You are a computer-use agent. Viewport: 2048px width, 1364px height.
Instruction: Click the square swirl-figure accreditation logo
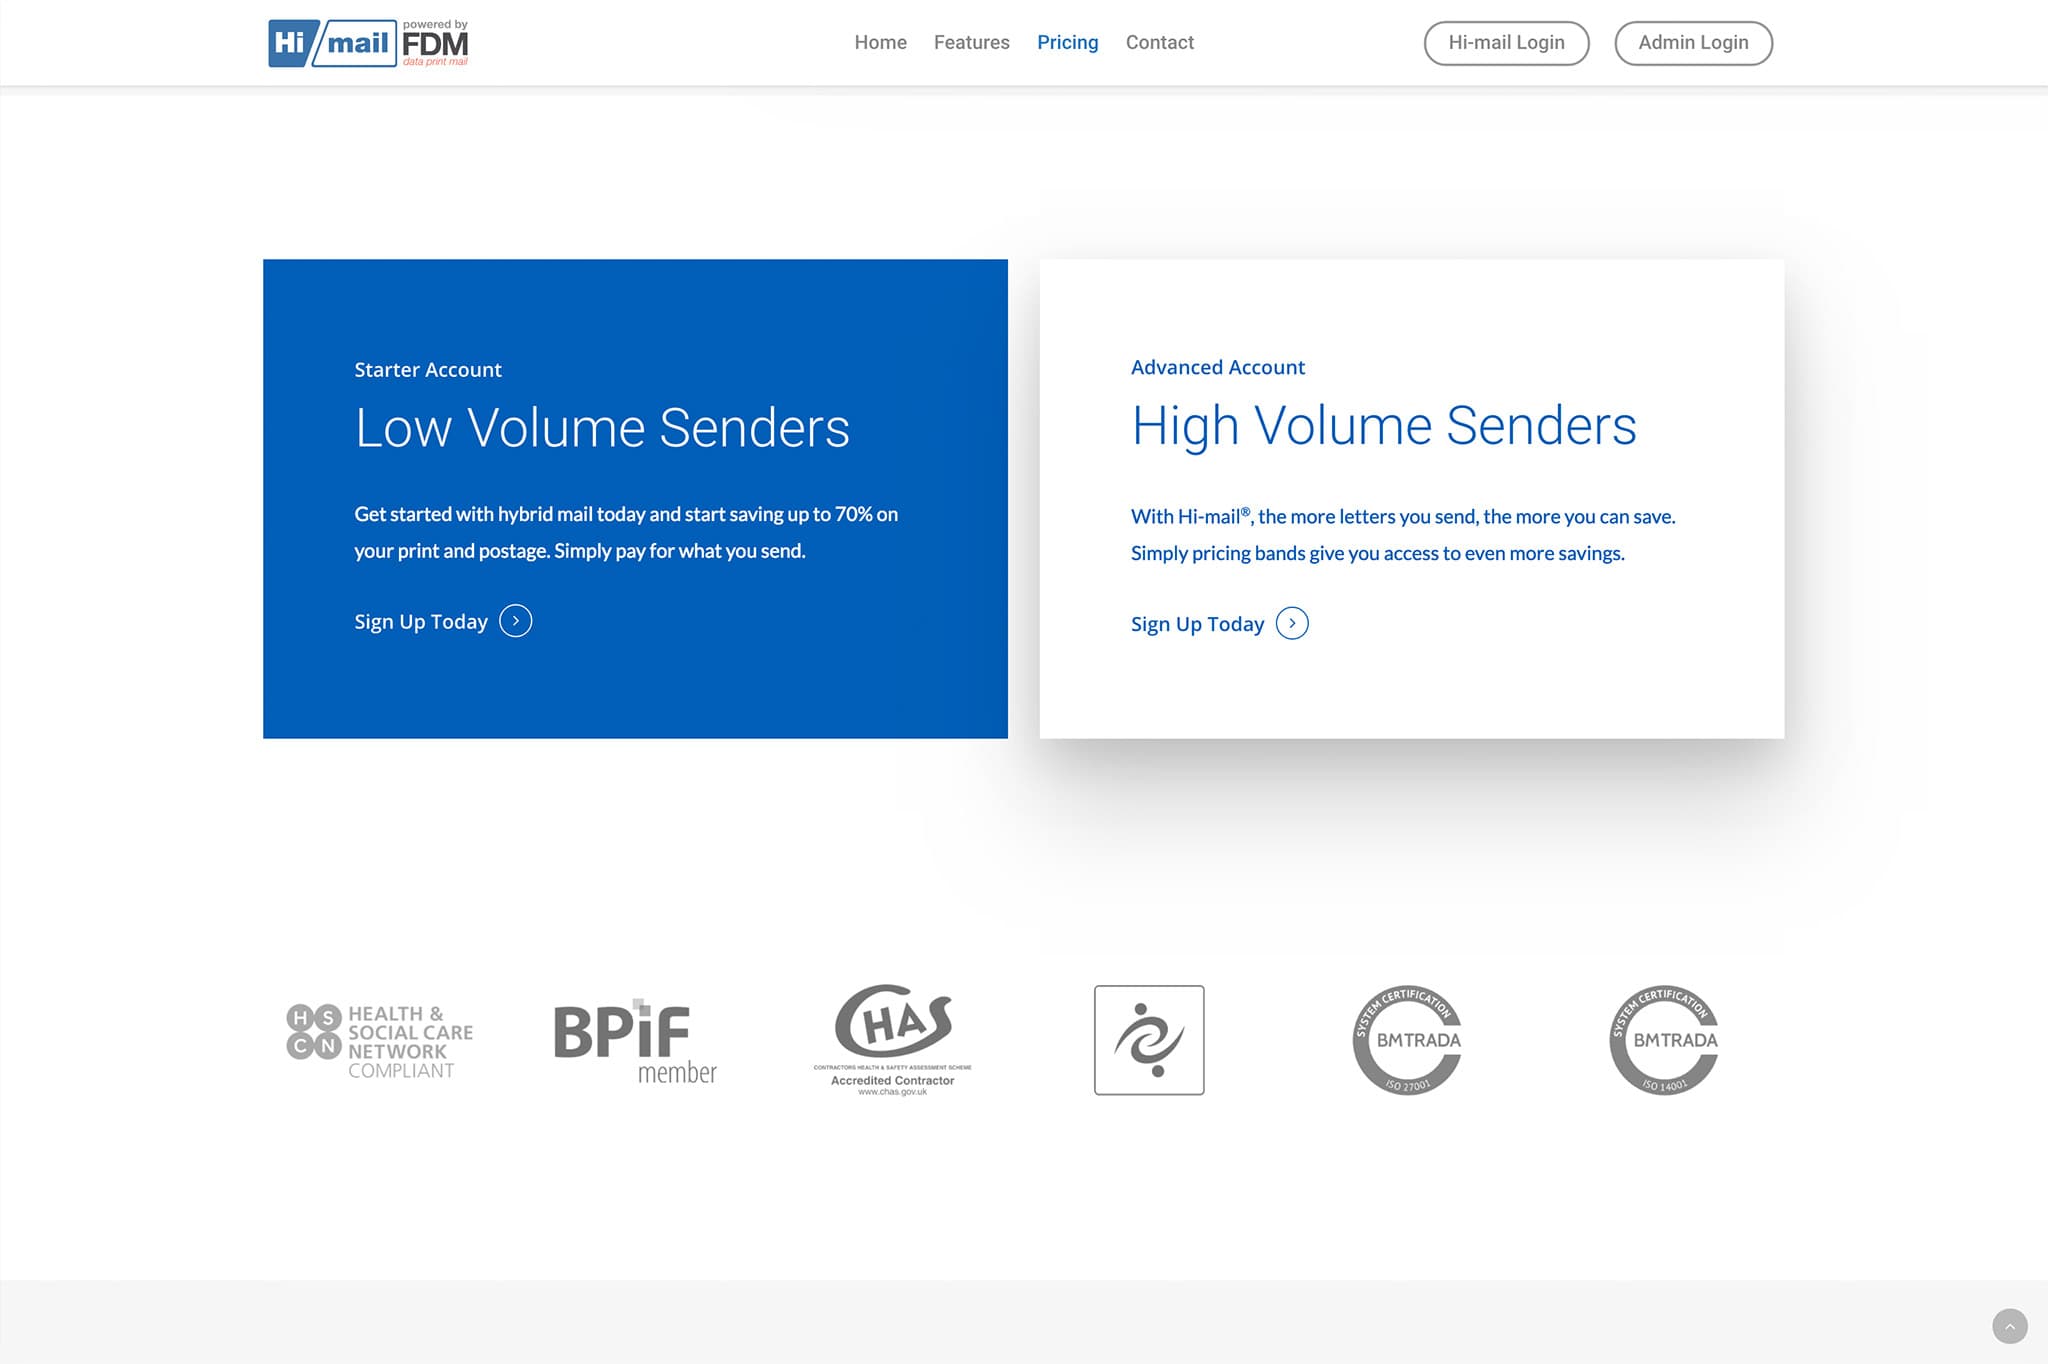(1148, 1040)
